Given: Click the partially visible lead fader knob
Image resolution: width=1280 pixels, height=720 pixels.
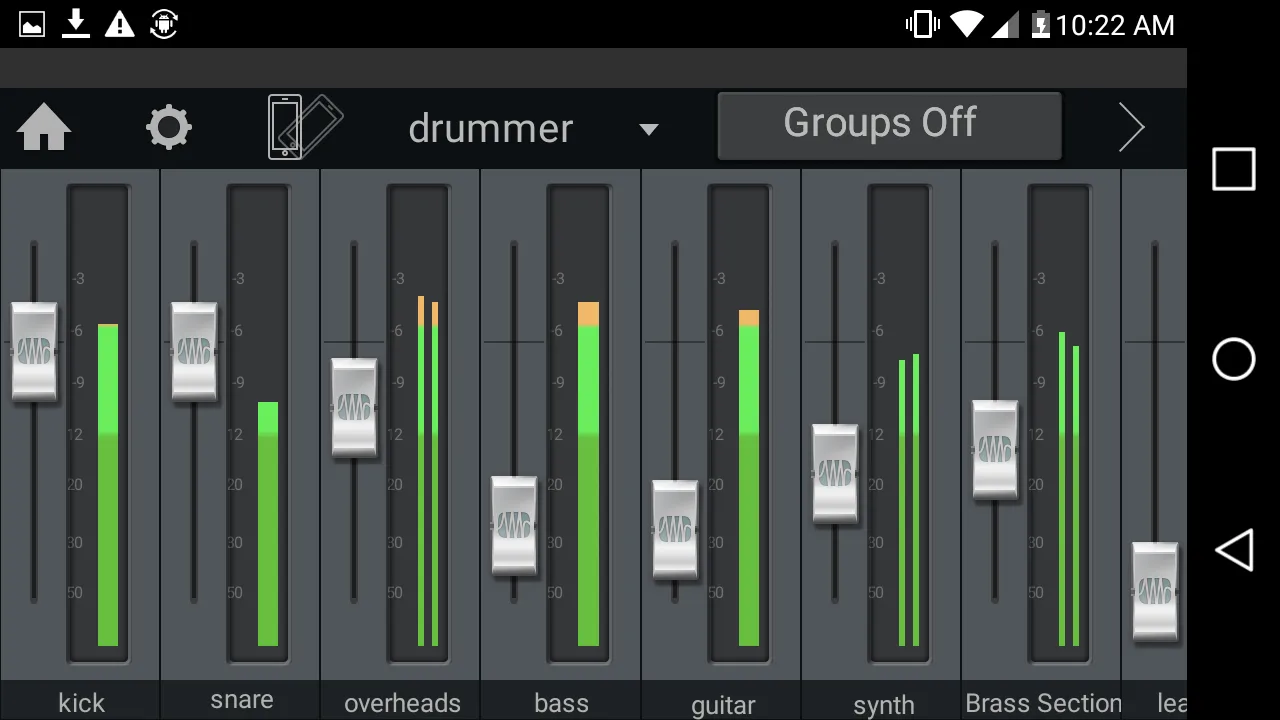Looking at the screenshot, I should click(1155, 592).
